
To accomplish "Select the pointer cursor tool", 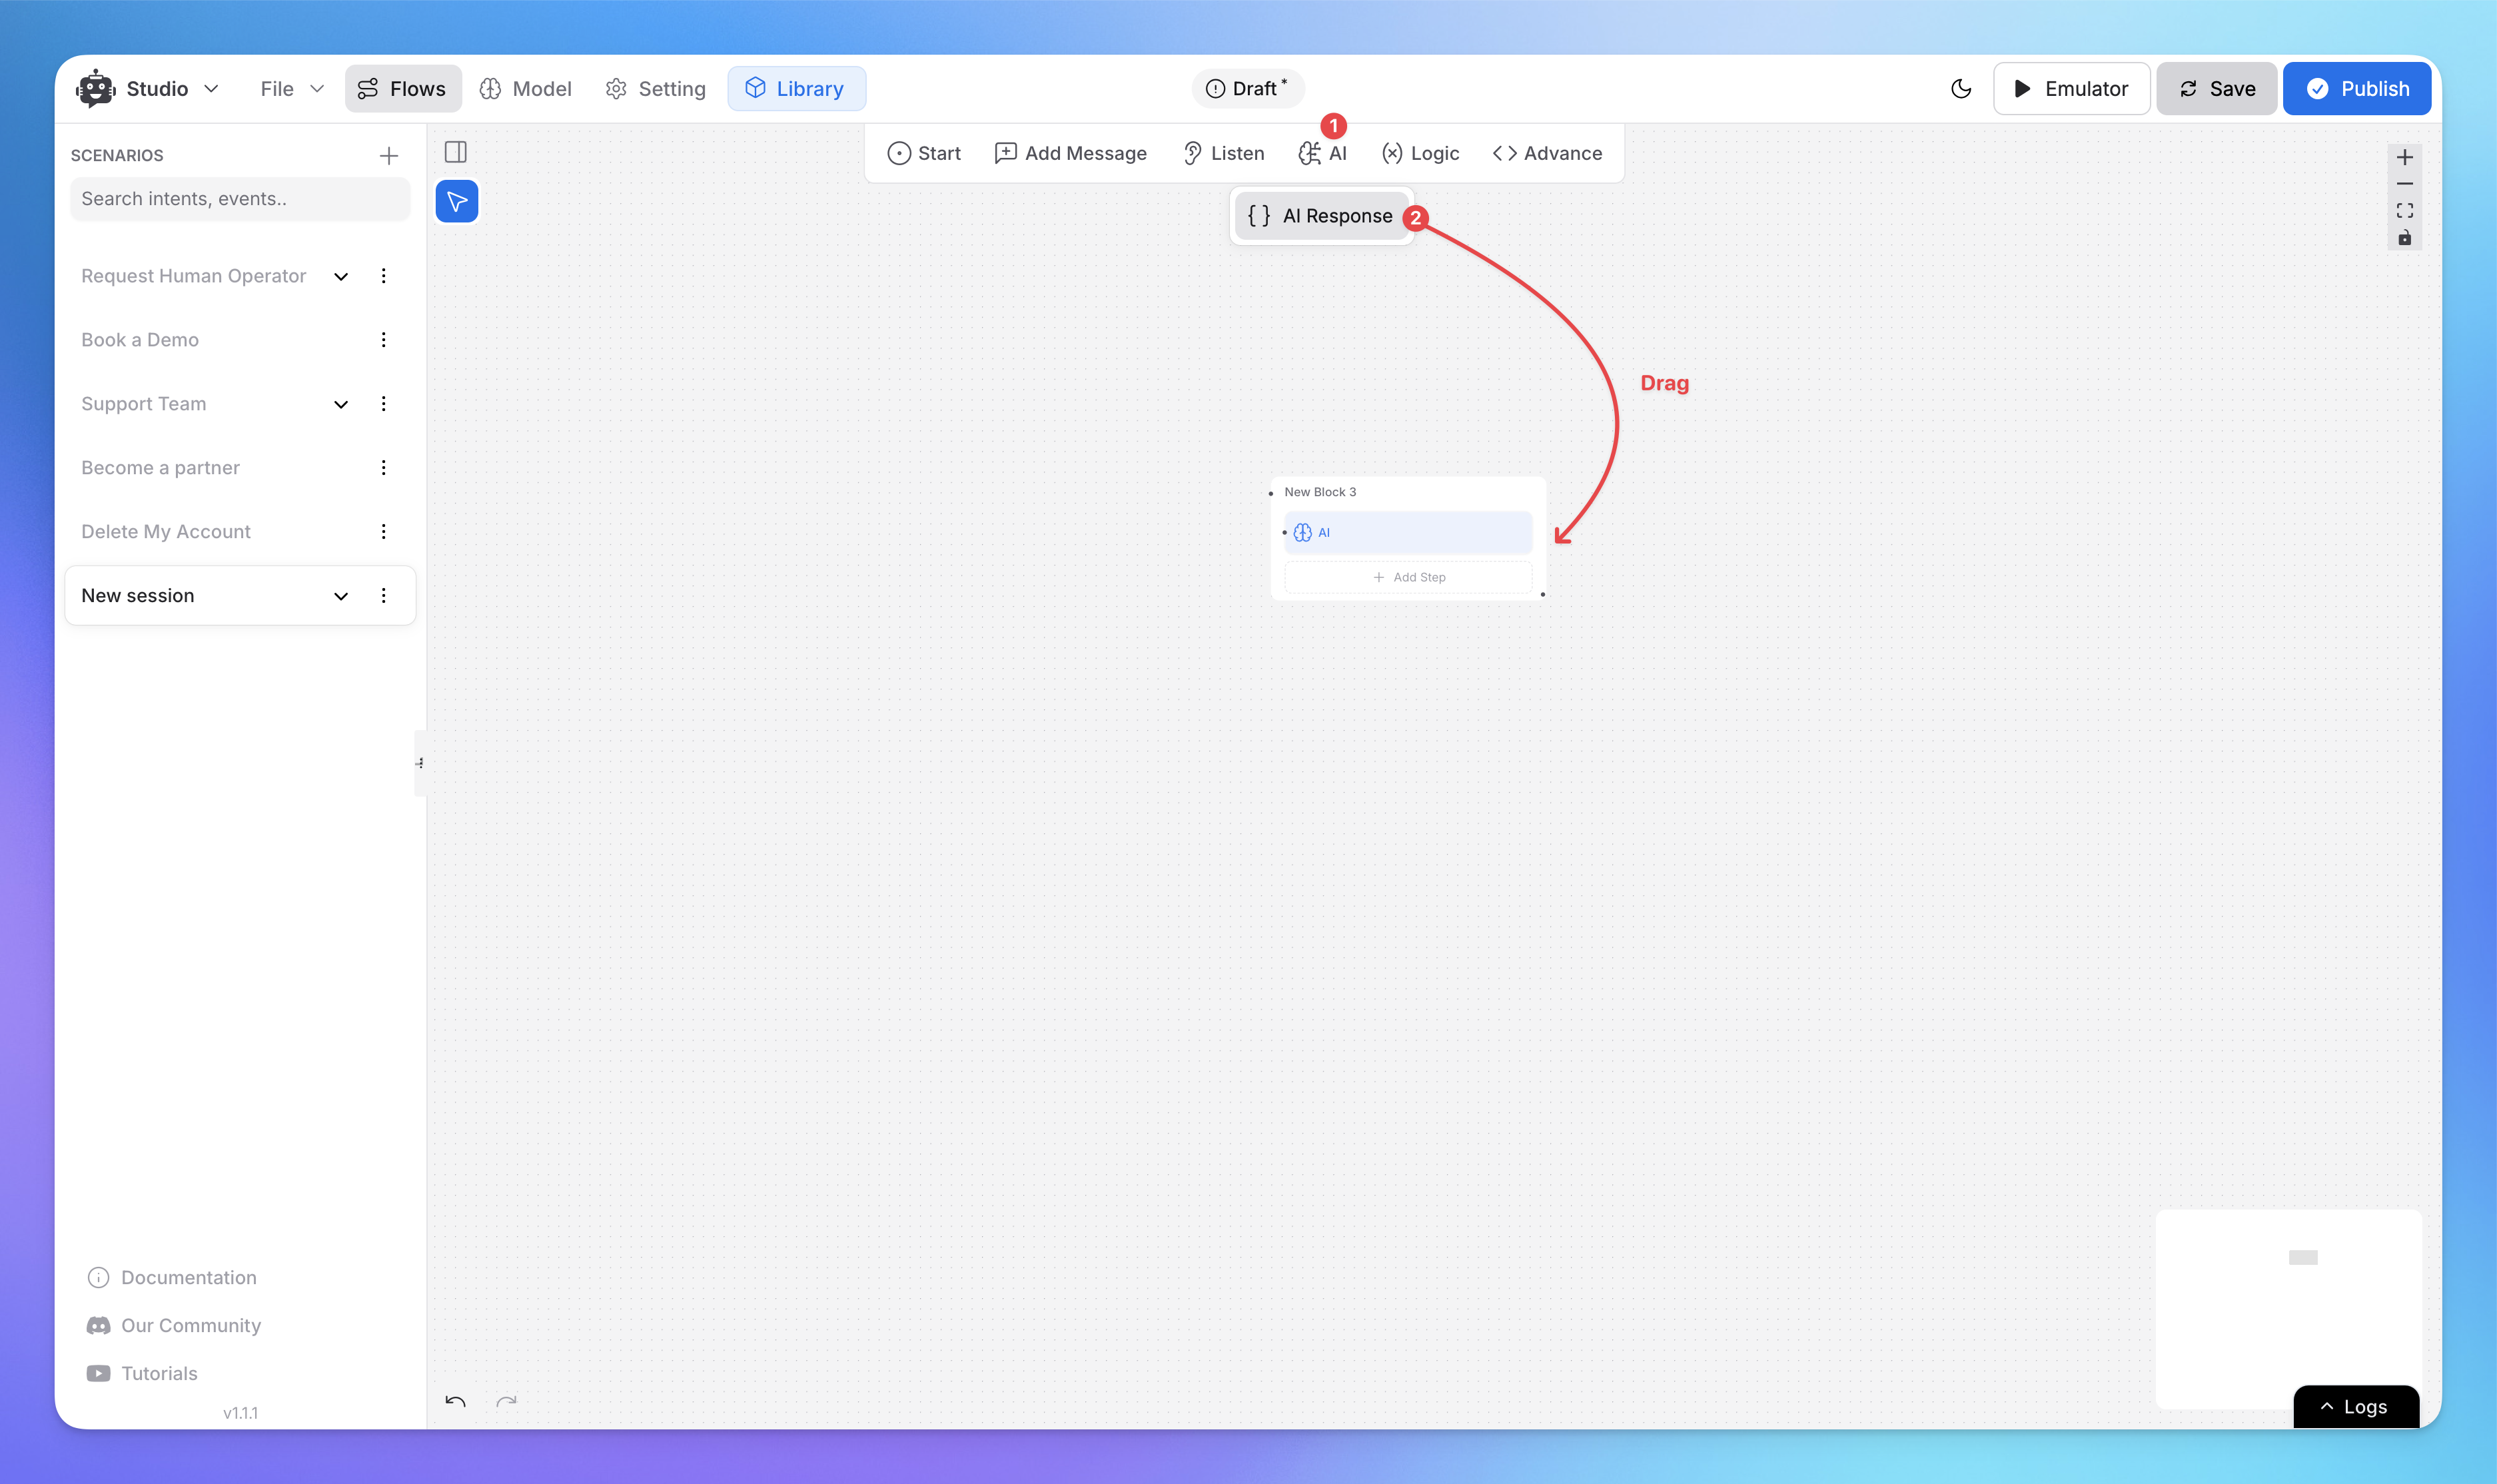I will coord(457,202).
